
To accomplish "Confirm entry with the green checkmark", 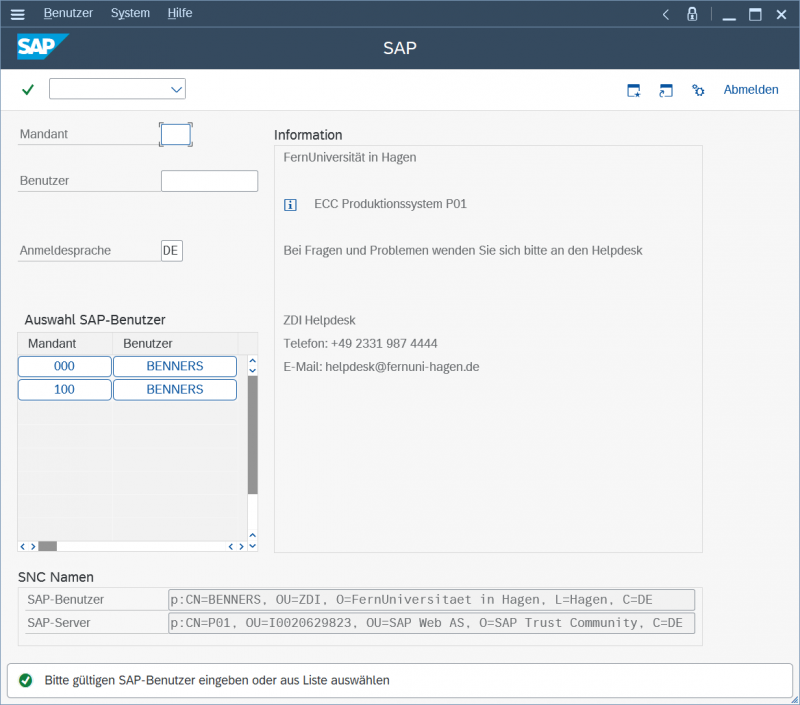I will [28, 90].
